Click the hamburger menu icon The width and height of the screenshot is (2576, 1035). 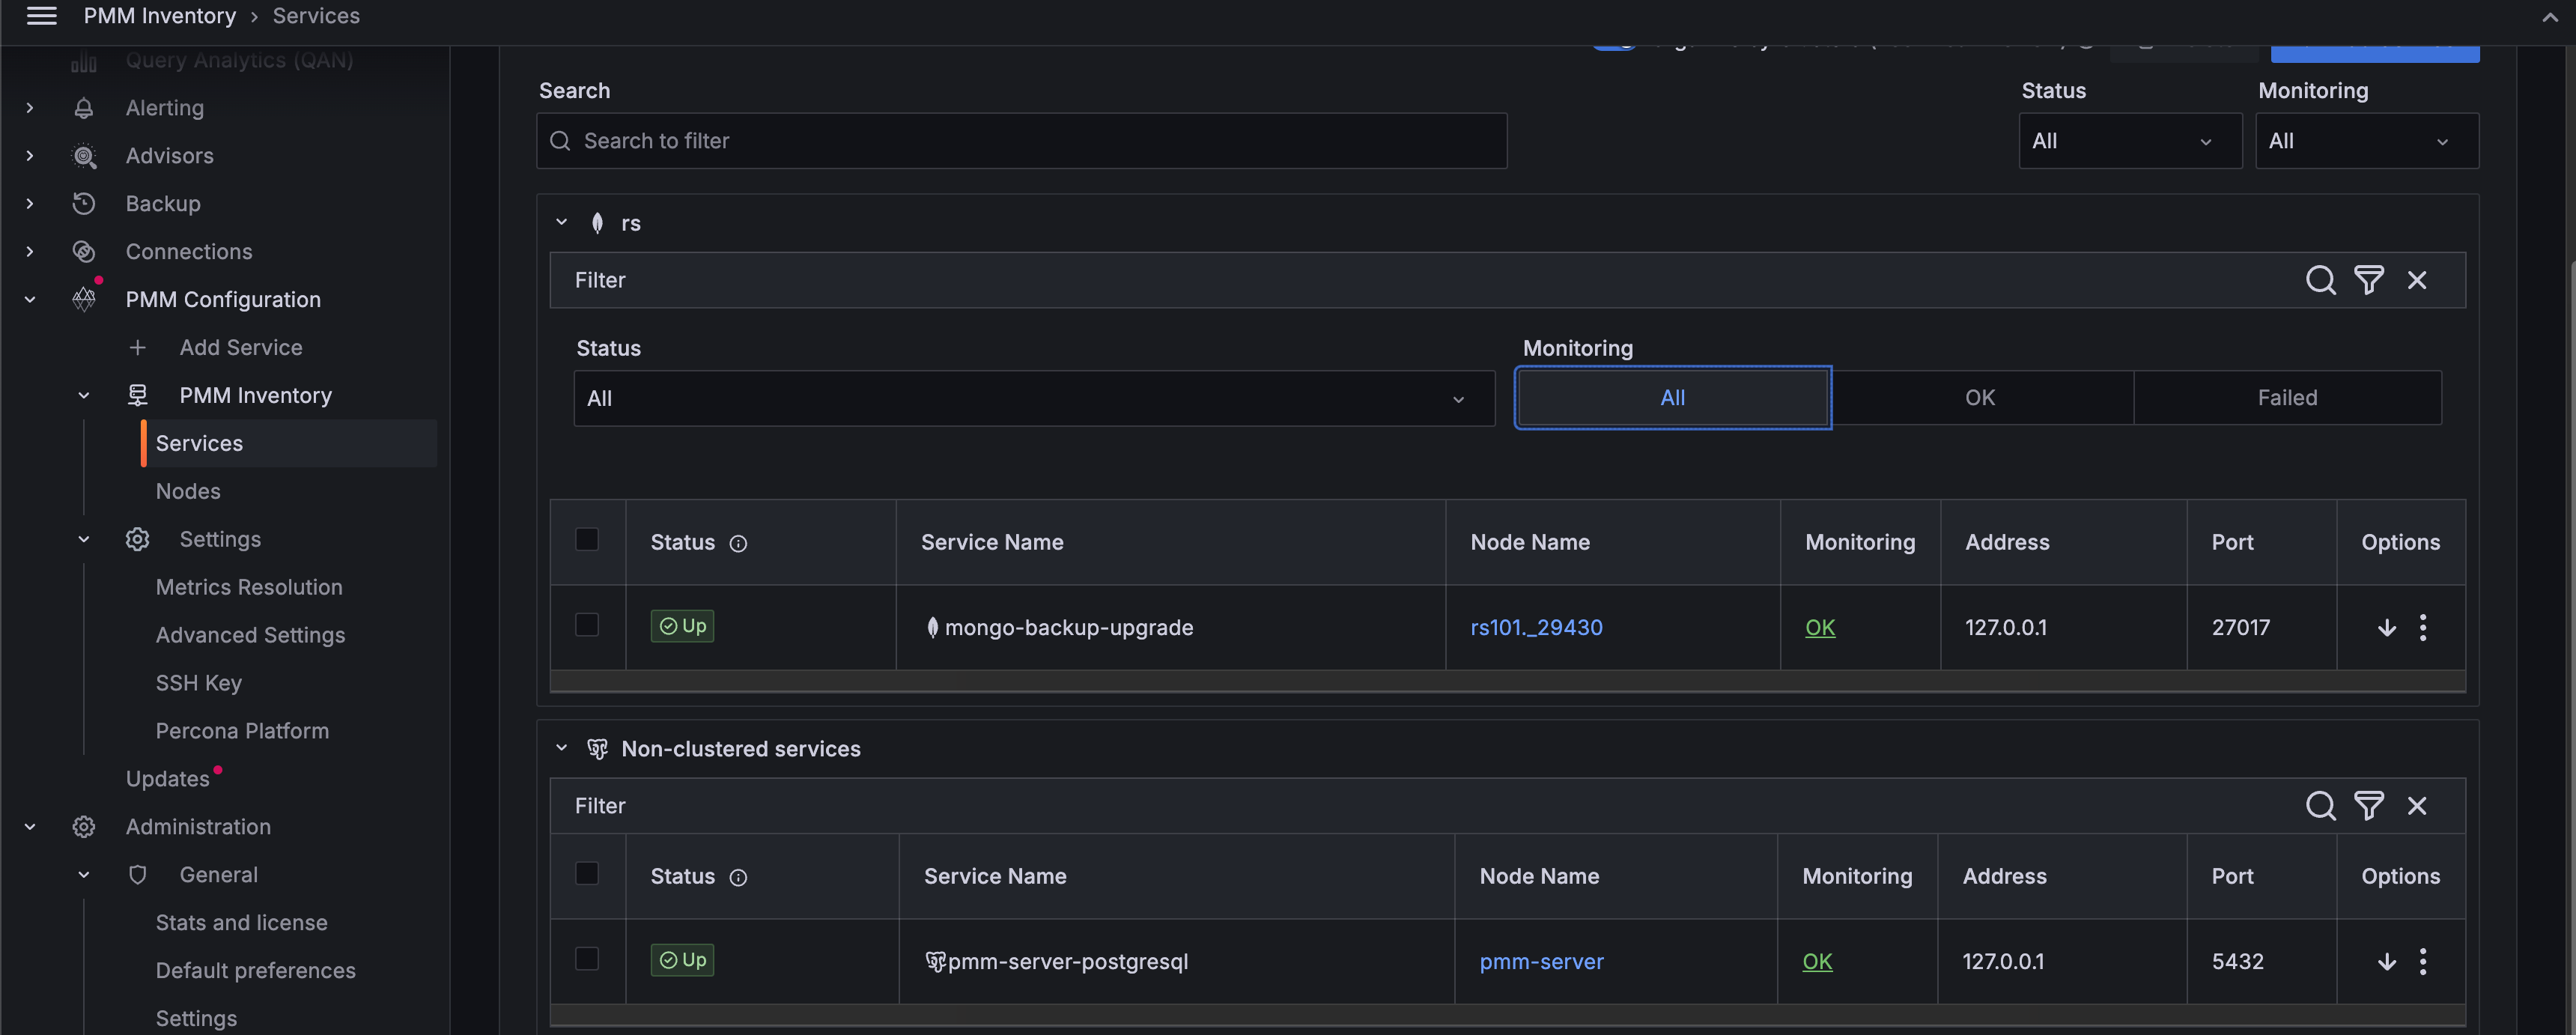41,16
